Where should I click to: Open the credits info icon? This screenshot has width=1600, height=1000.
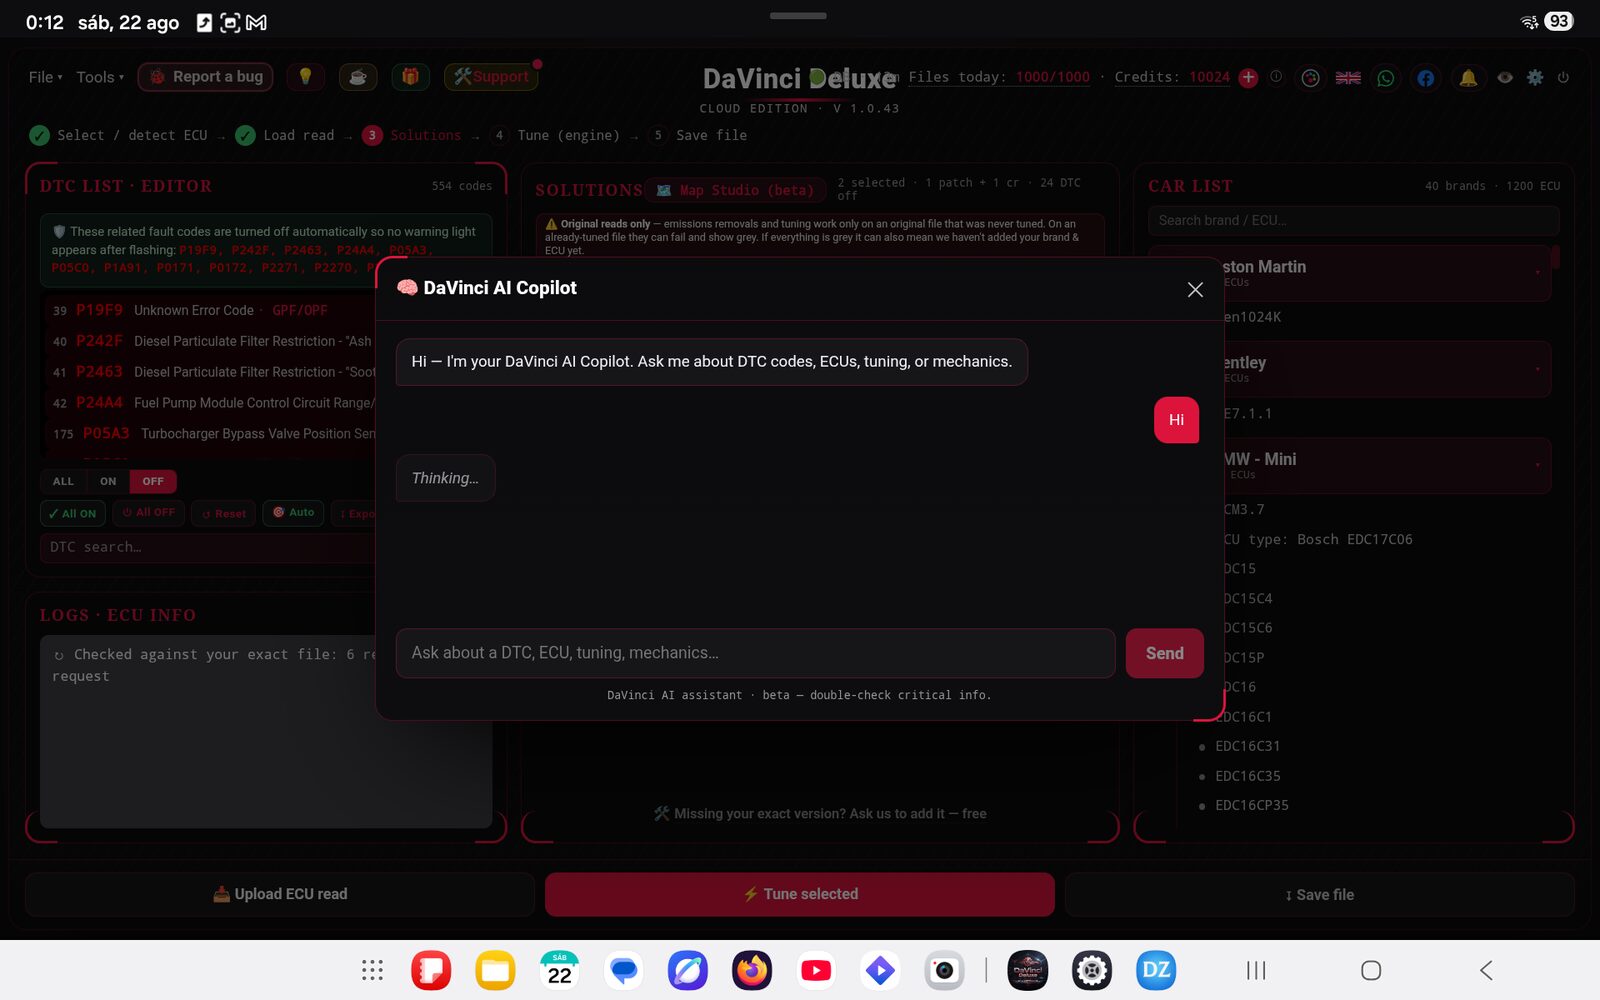pos(1276,77)
